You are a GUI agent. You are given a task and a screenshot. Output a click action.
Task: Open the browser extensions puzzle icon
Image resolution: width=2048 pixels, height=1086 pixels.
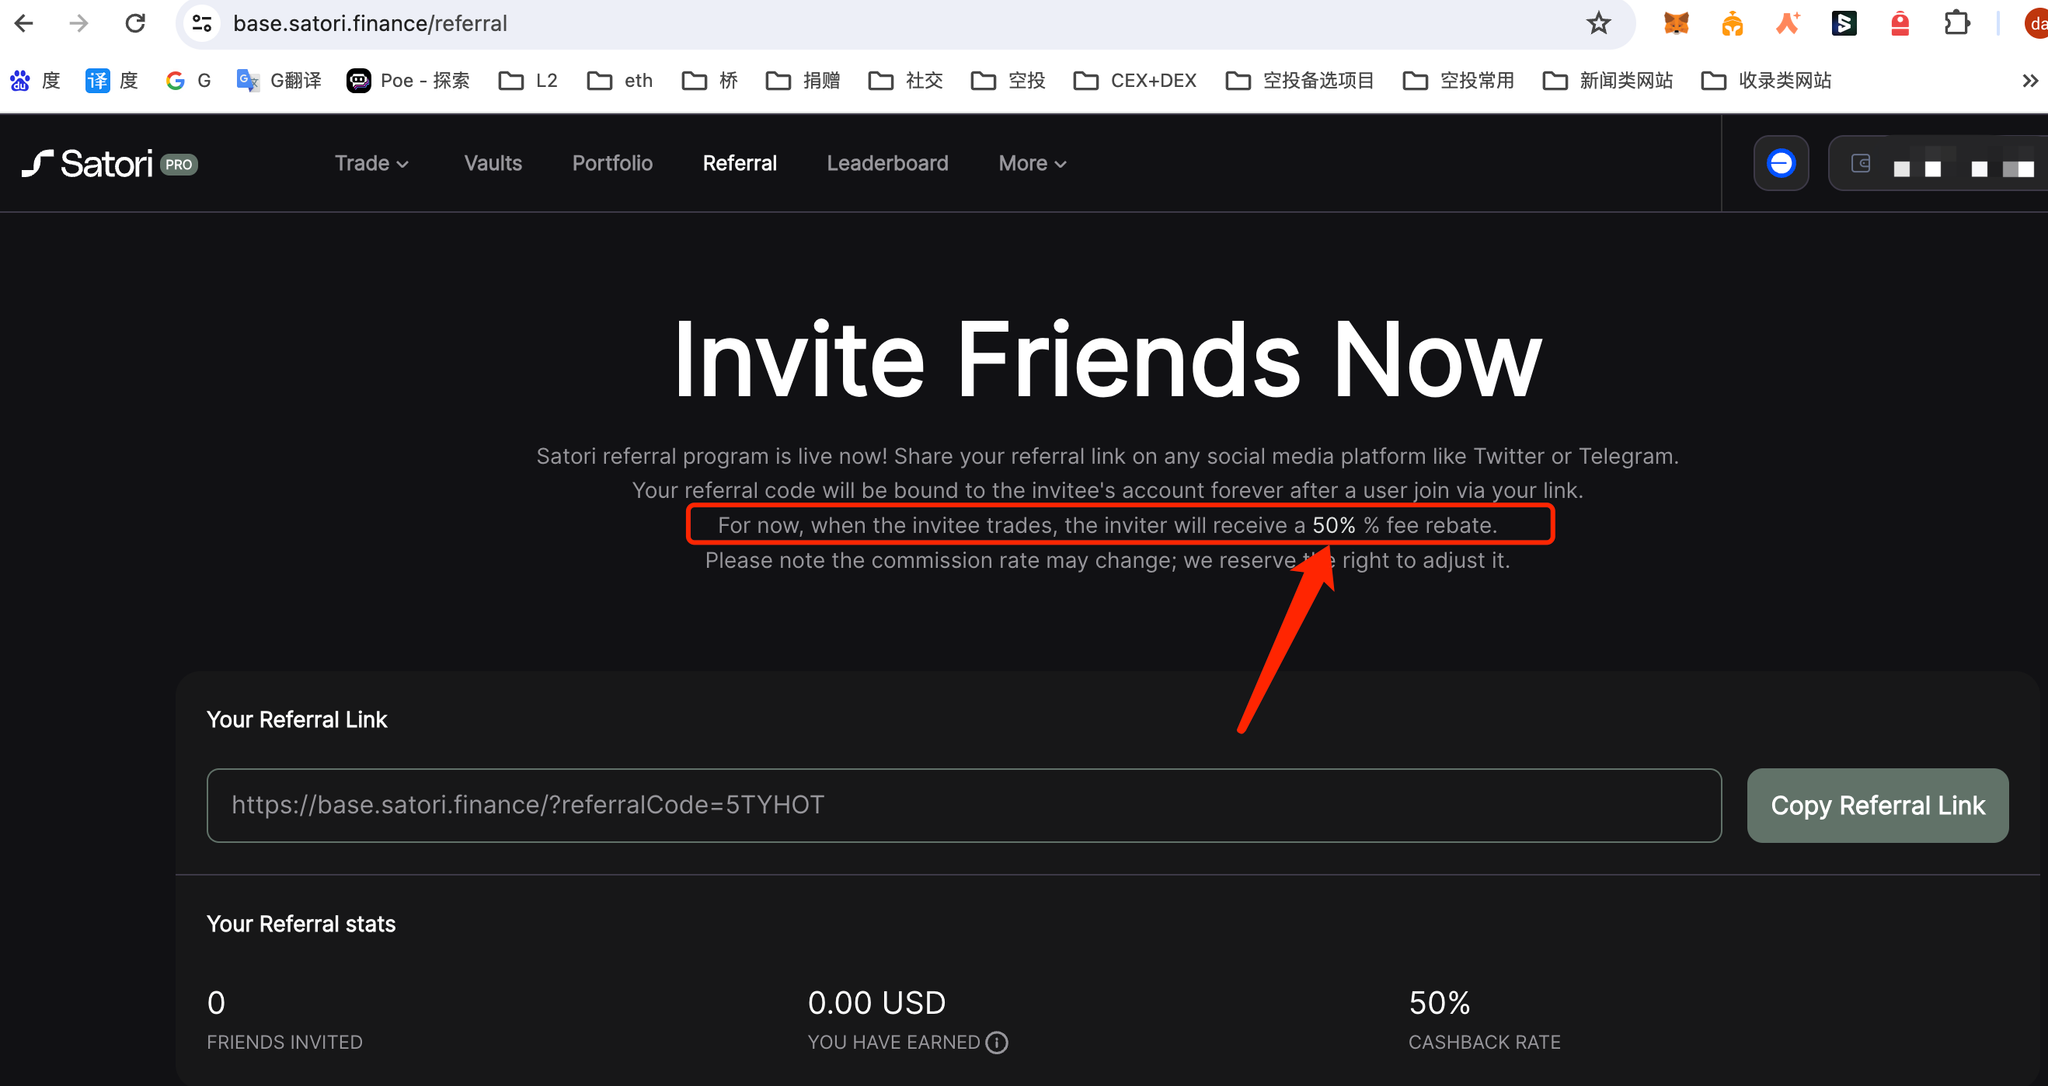coord(1957,23)
